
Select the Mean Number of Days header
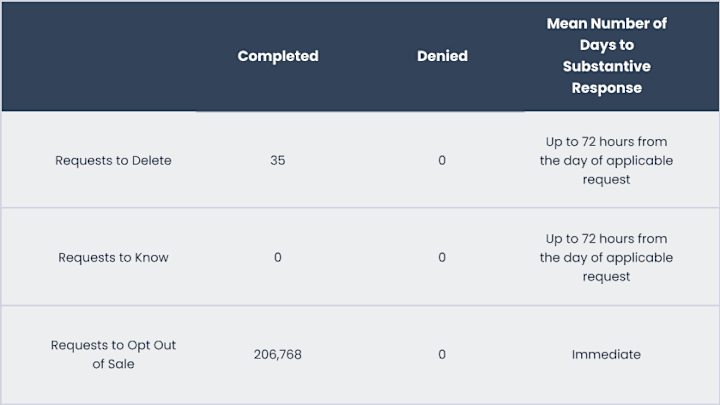607,56
